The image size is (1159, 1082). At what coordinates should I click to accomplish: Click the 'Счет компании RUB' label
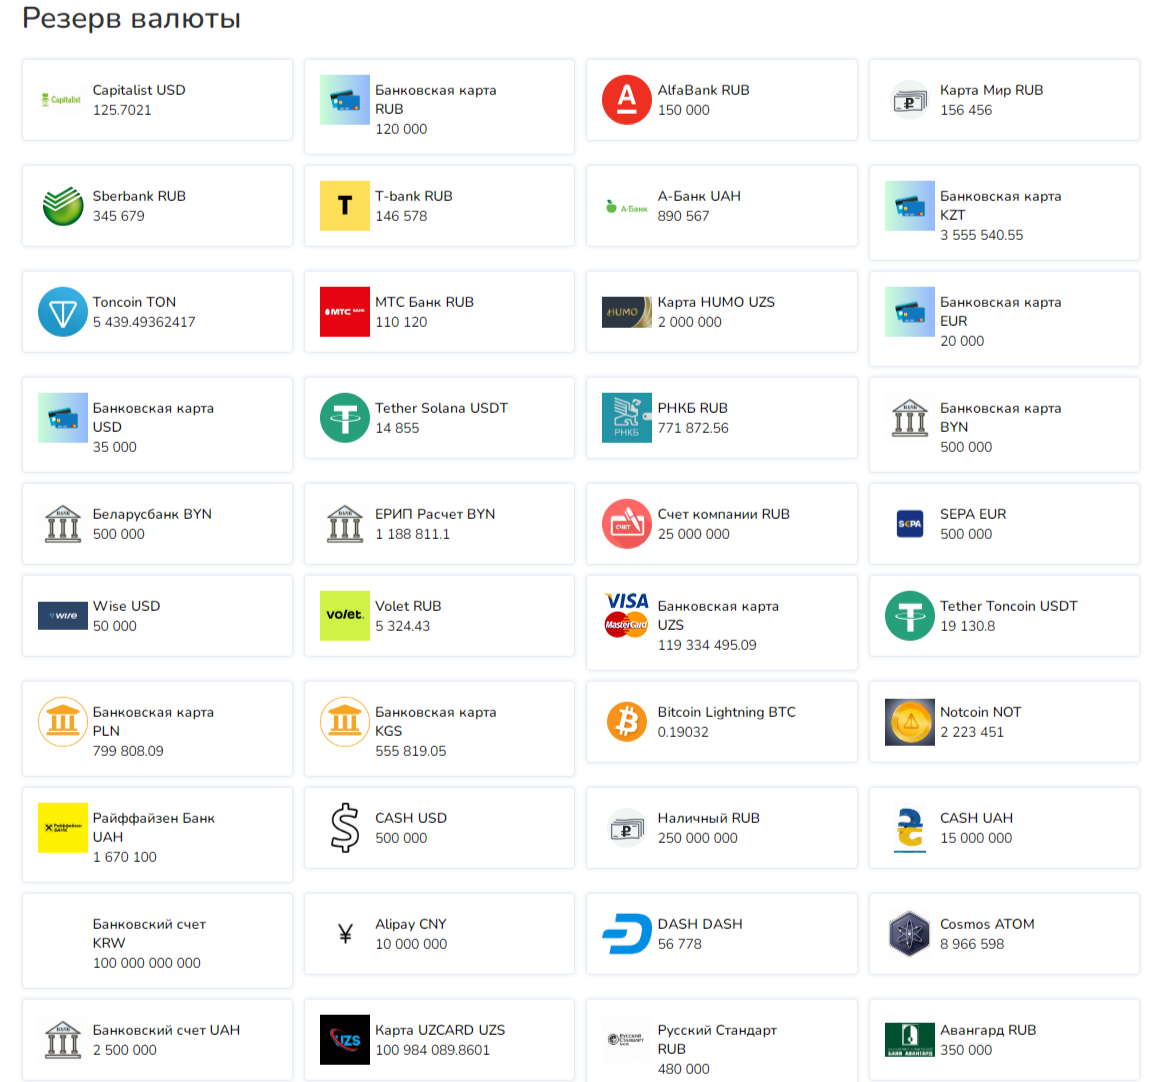coord(724,514)
